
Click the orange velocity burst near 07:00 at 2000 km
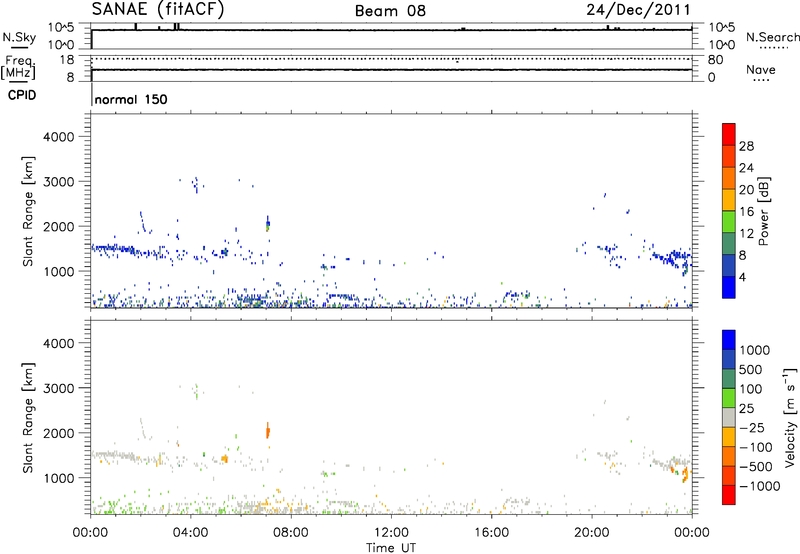[267, 432]
